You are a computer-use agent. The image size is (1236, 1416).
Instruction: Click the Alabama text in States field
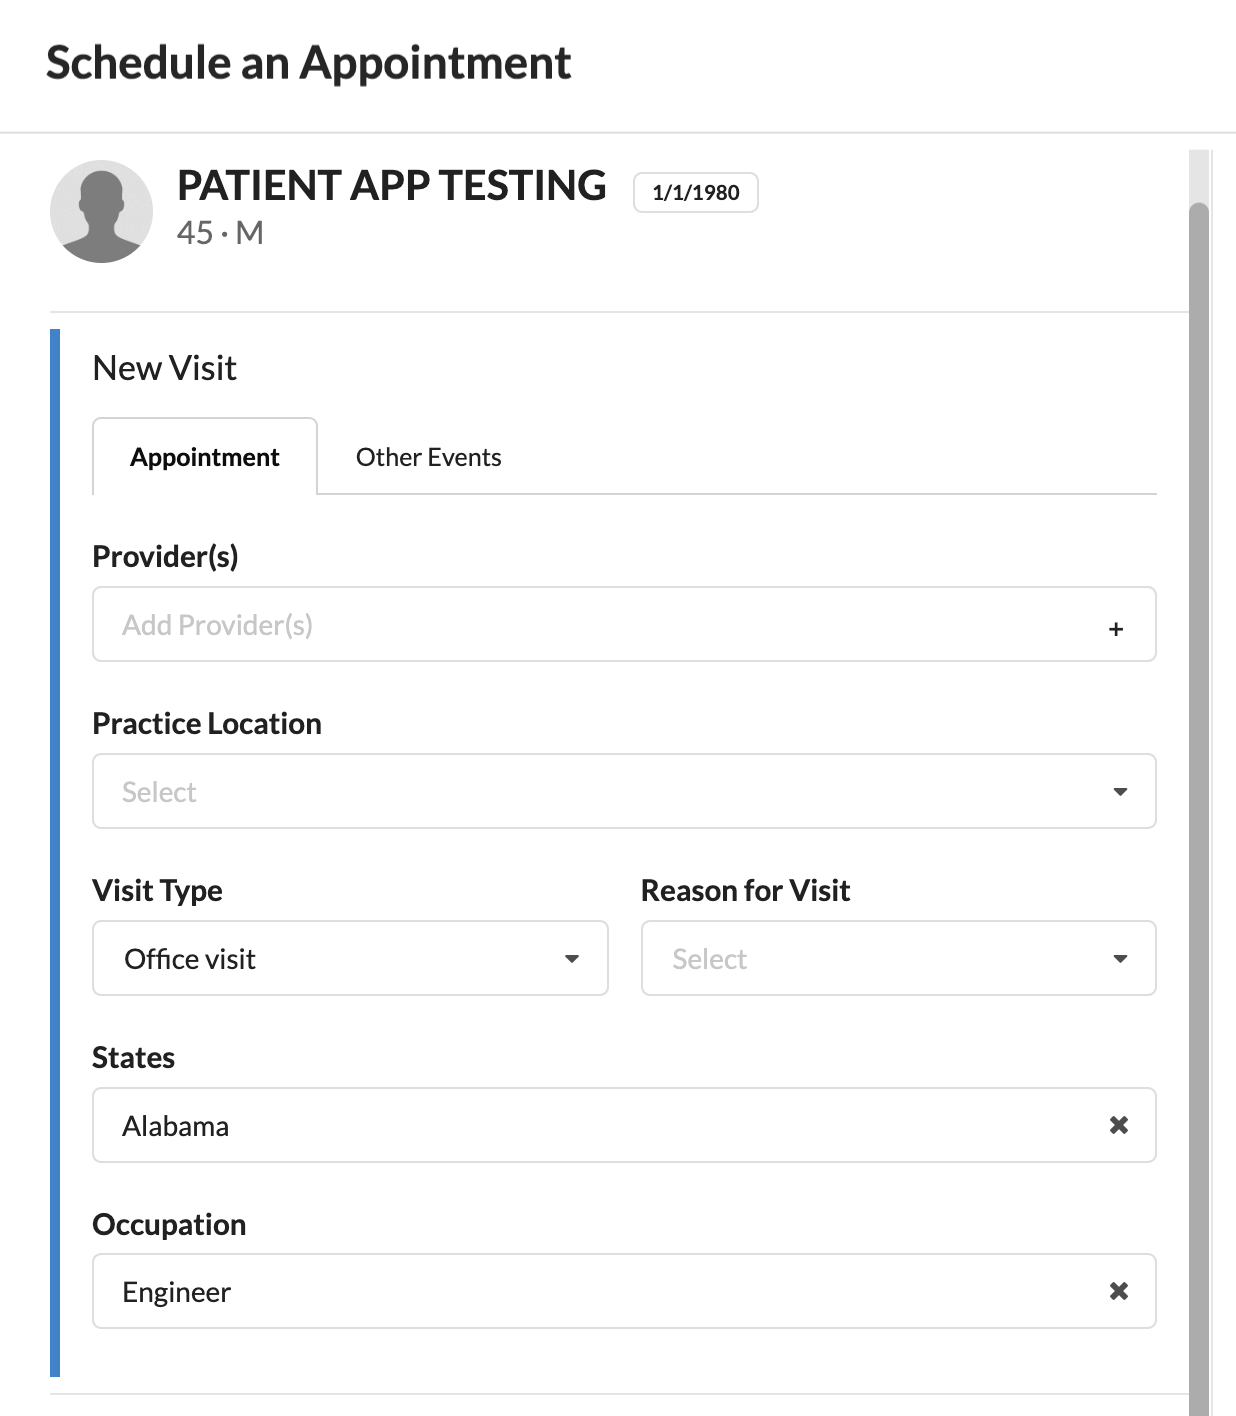[x=176, y=1126]
